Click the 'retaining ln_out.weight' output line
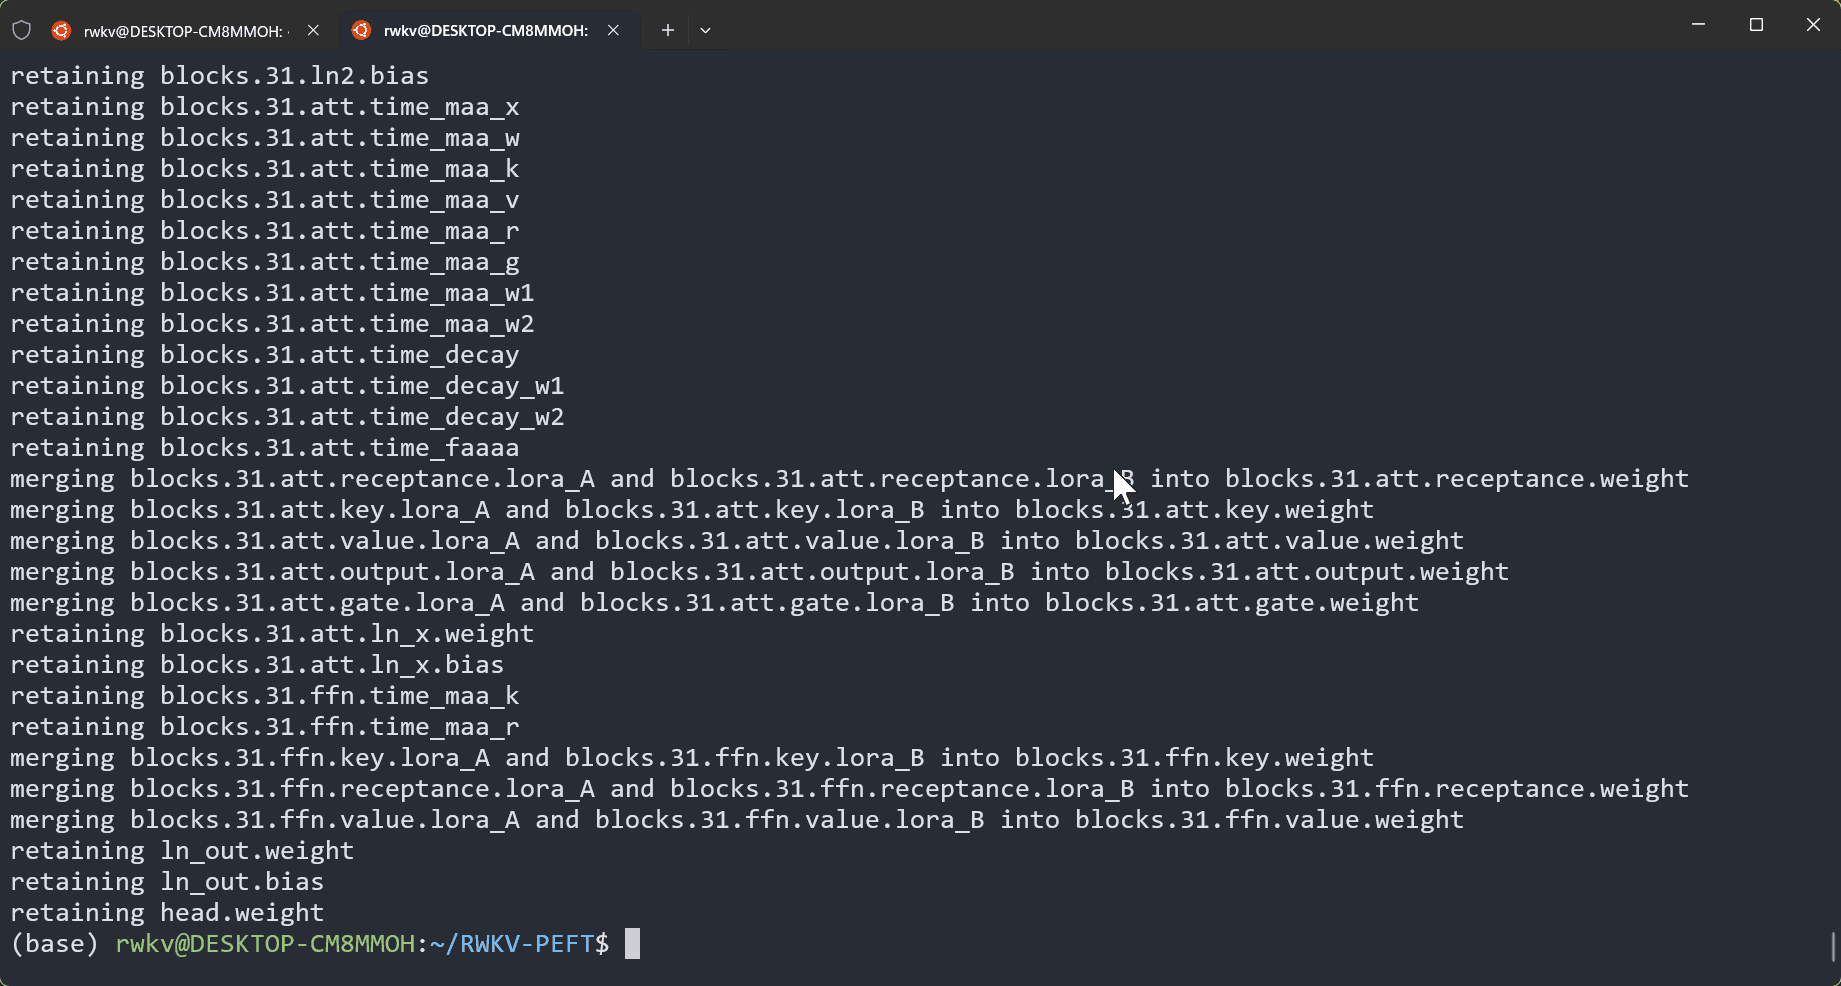Viewport: 1841px width, 986px height. click(182, 851)
